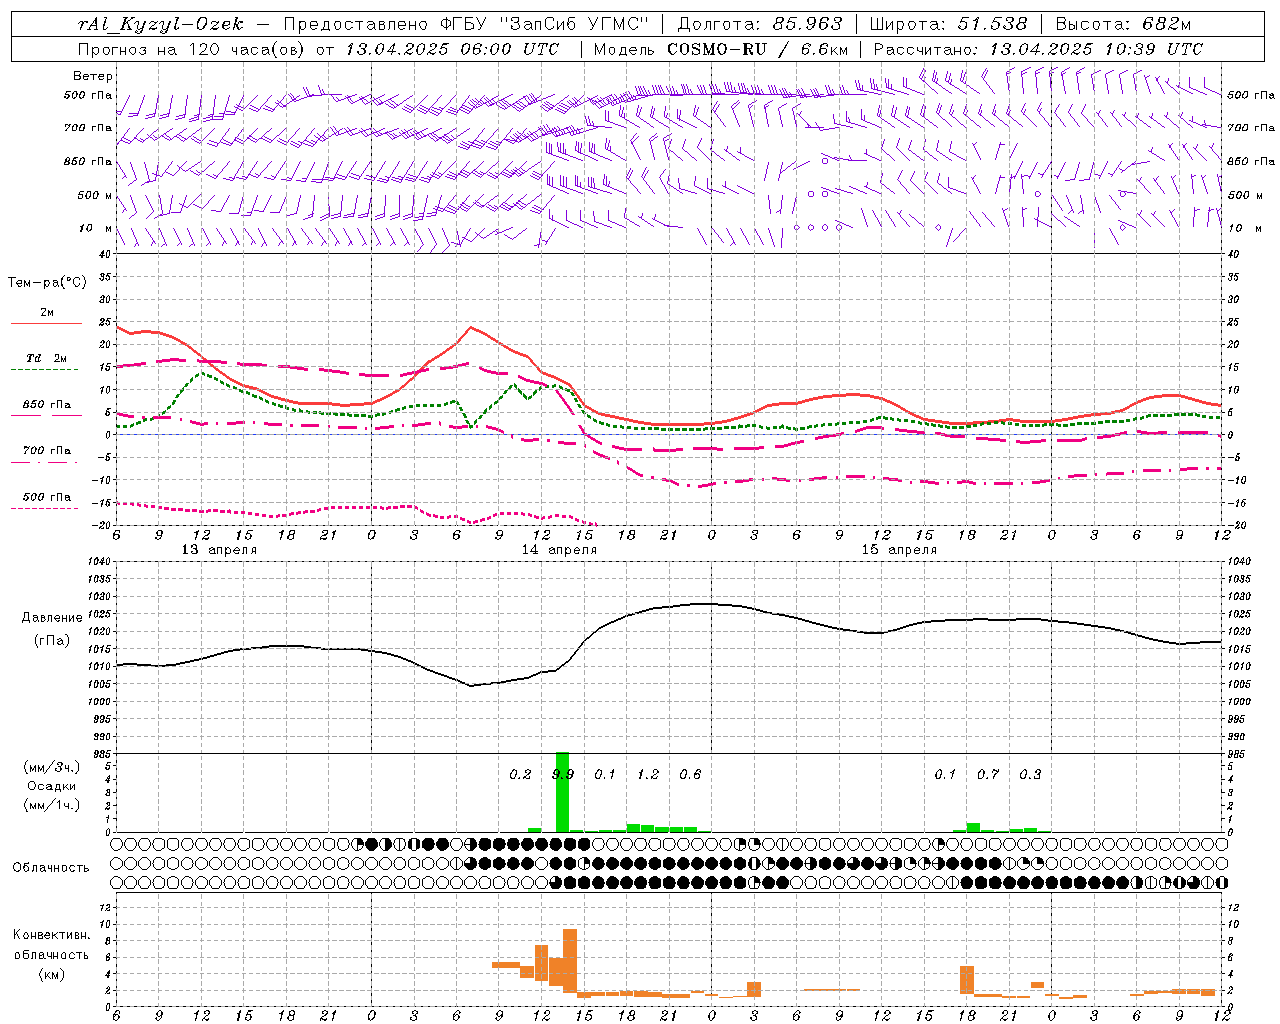Click the "Рассчитано: 13.04.2025 10:39 UTC" text
Image resolution: width=1280 pixels, height=1024 pixels.
click(x=1038, y=49)
